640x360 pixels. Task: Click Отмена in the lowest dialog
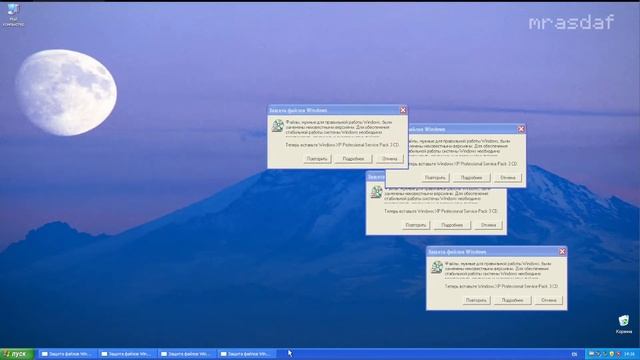point(549,300)
